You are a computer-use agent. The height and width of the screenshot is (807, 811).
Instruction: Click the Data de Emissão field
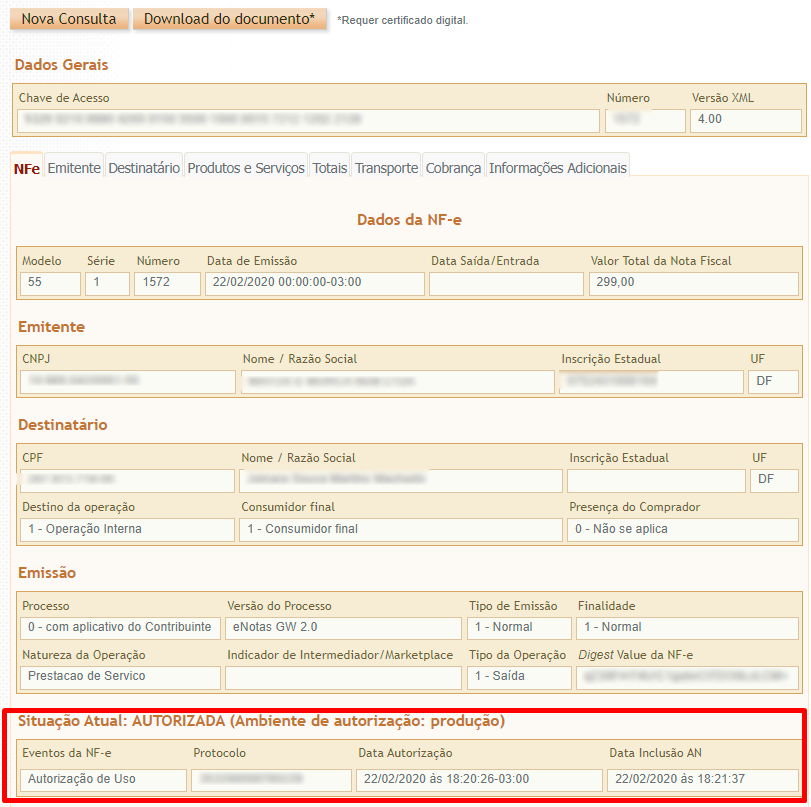[314, 284]
